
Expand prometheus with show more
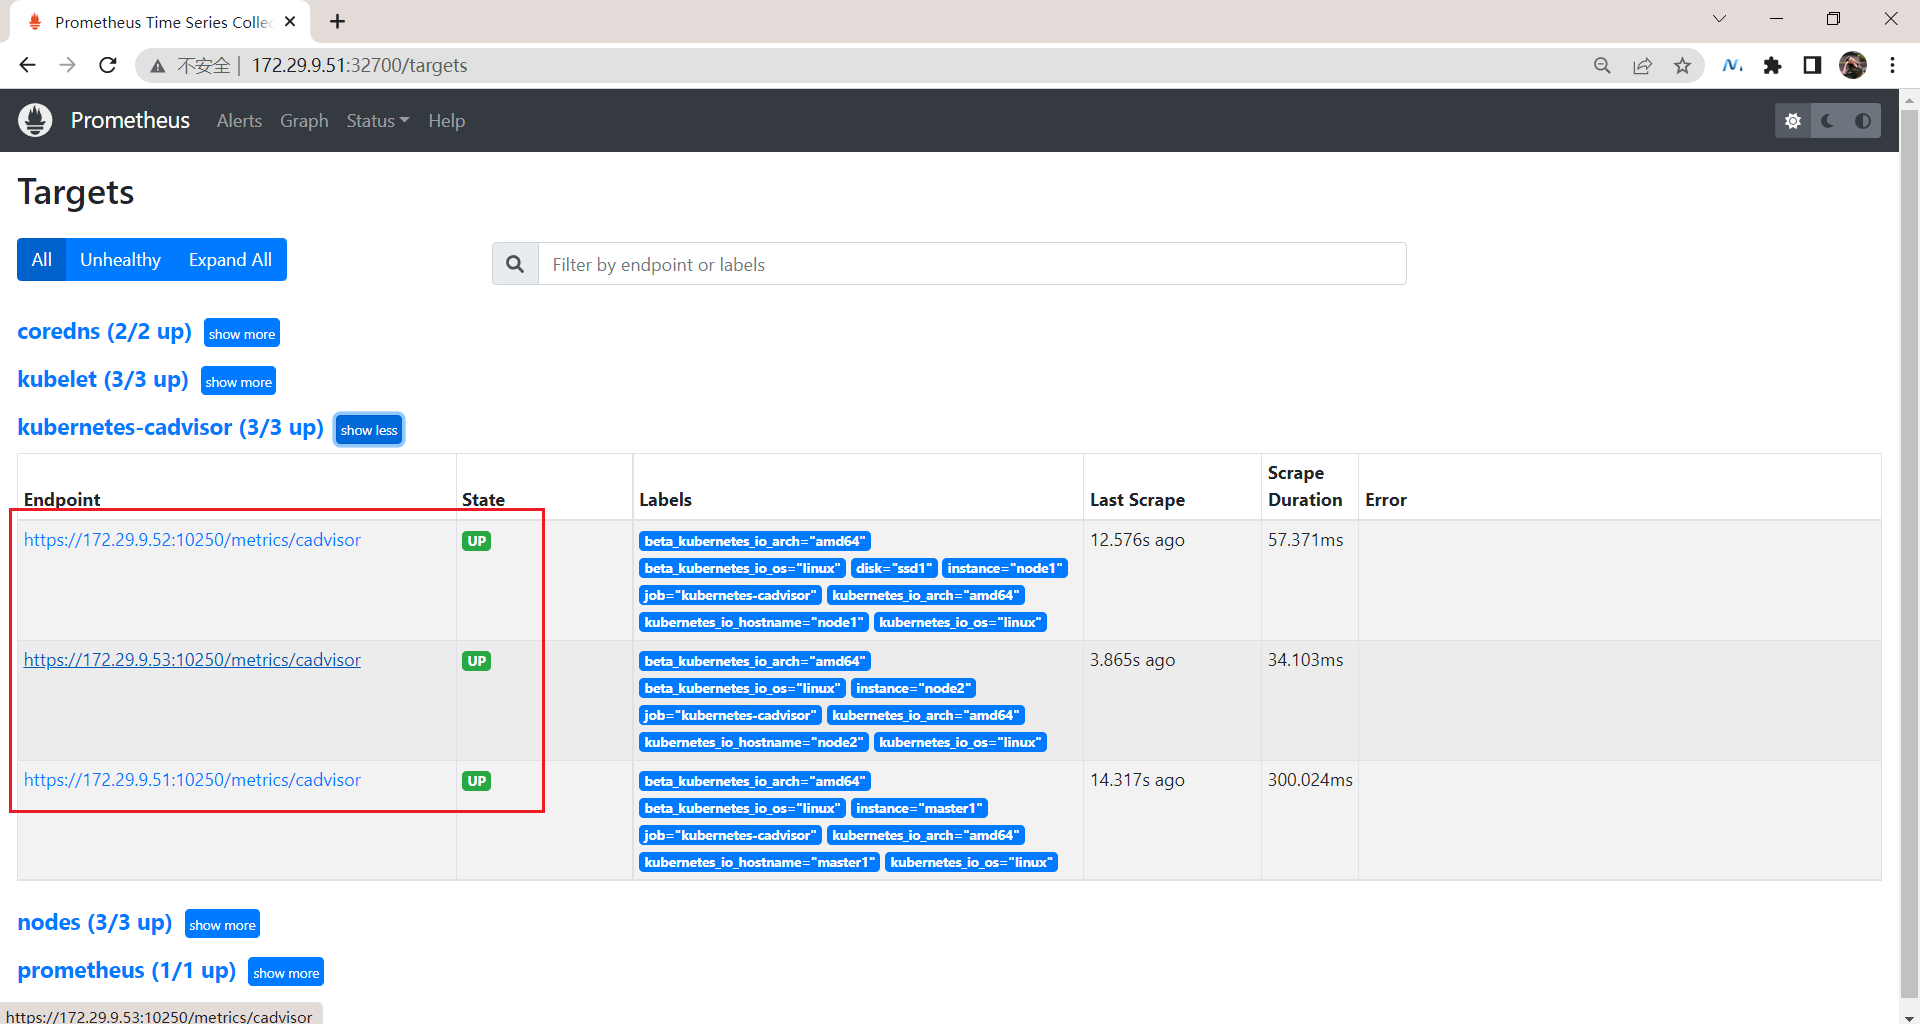(286, 972)
